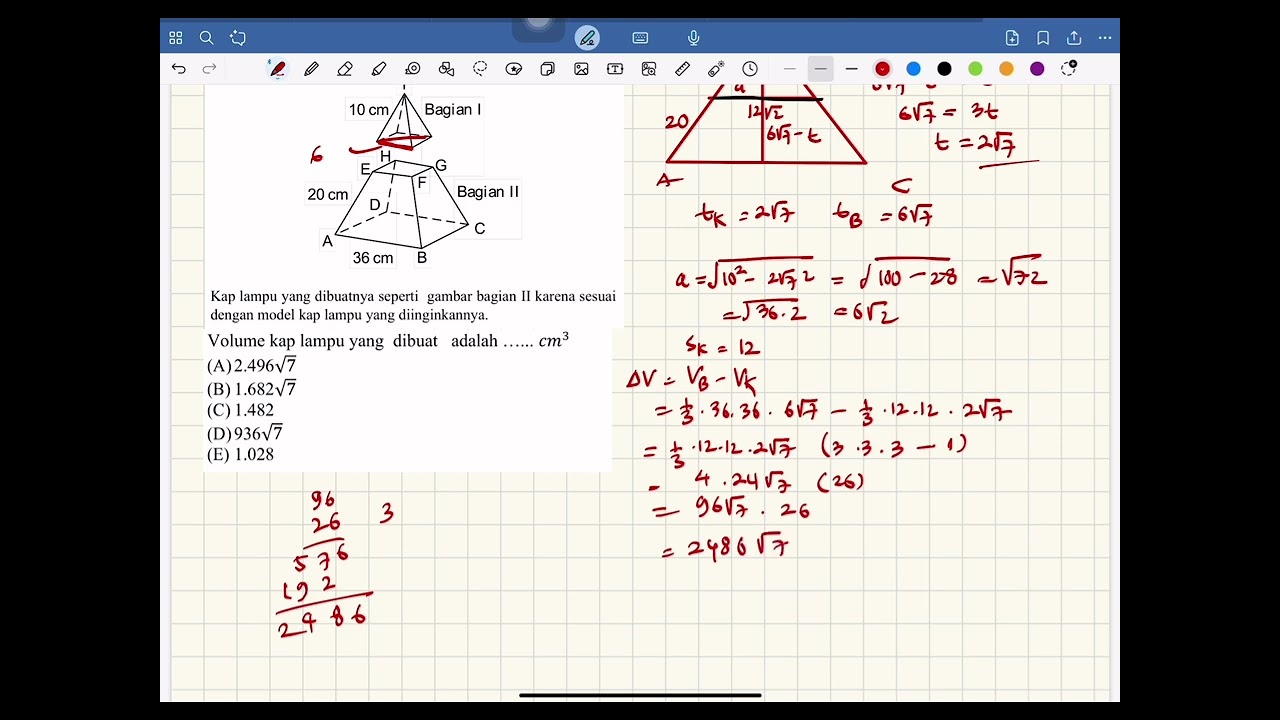This screenshot has height=720, width=1280.
Task: Tap the 'Bagian II' label
Action: tap(488, 192)
